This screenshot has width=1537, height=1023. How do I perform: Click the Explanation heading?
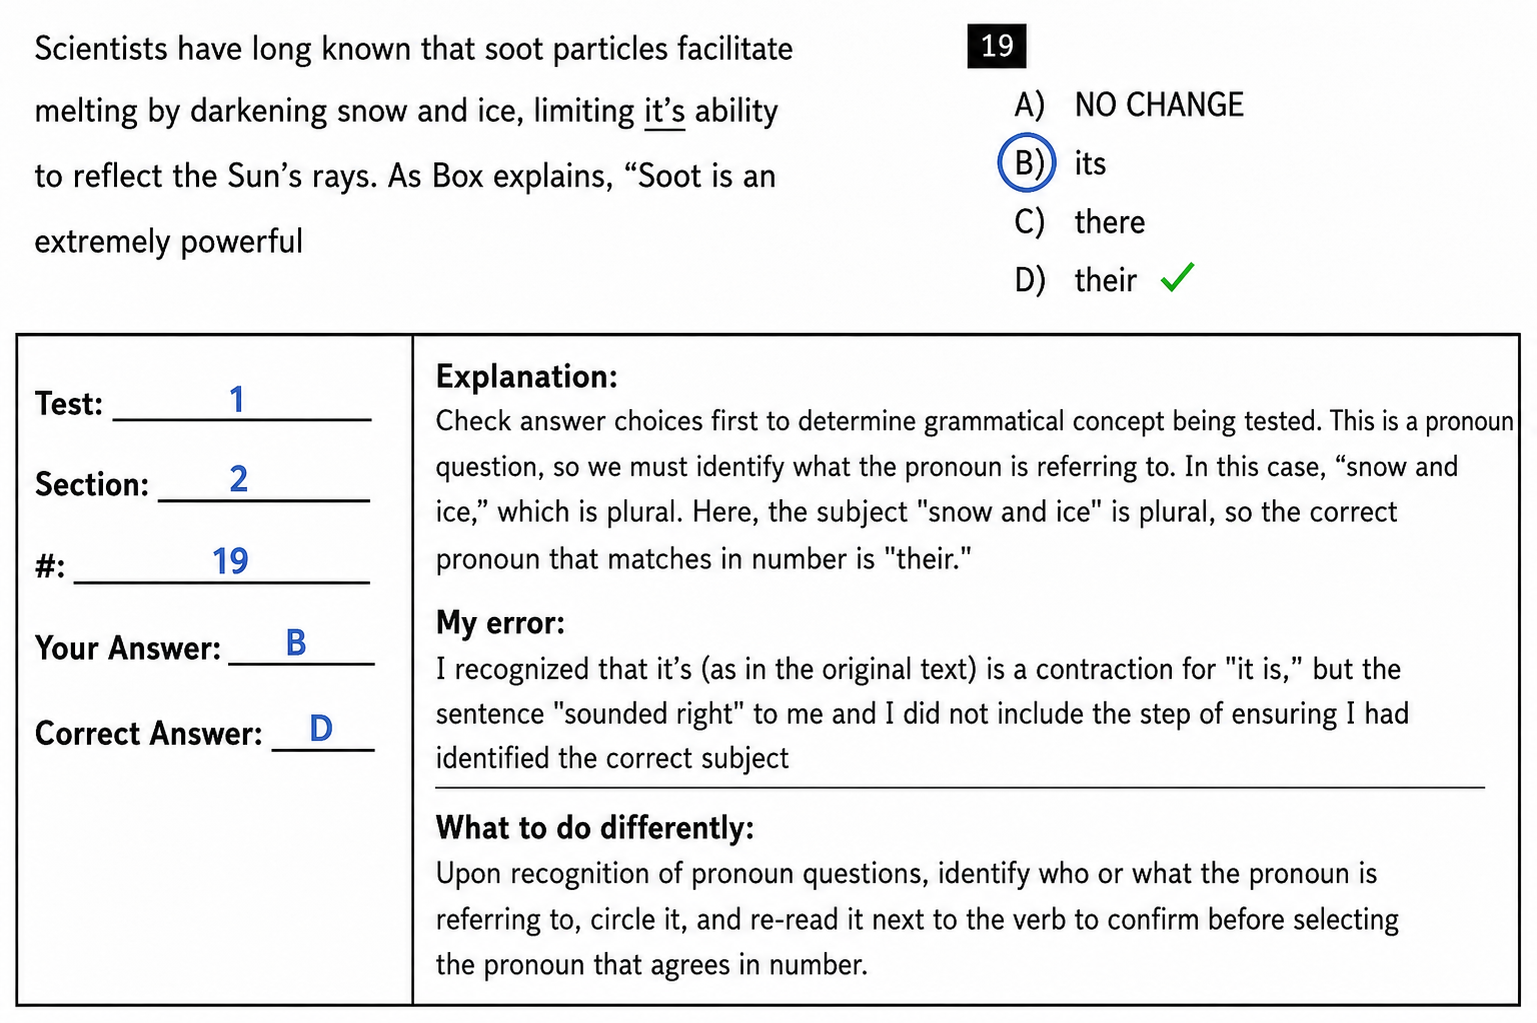(x=527, y=377)
